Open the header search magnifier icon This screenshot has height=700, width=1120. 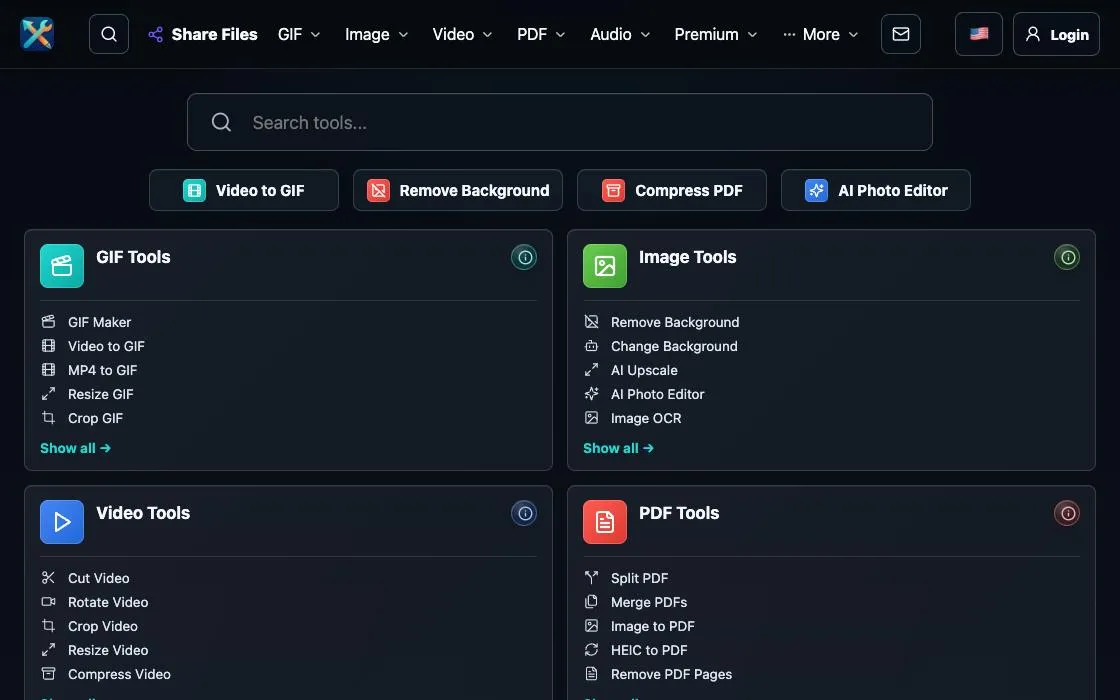point(109,34)
